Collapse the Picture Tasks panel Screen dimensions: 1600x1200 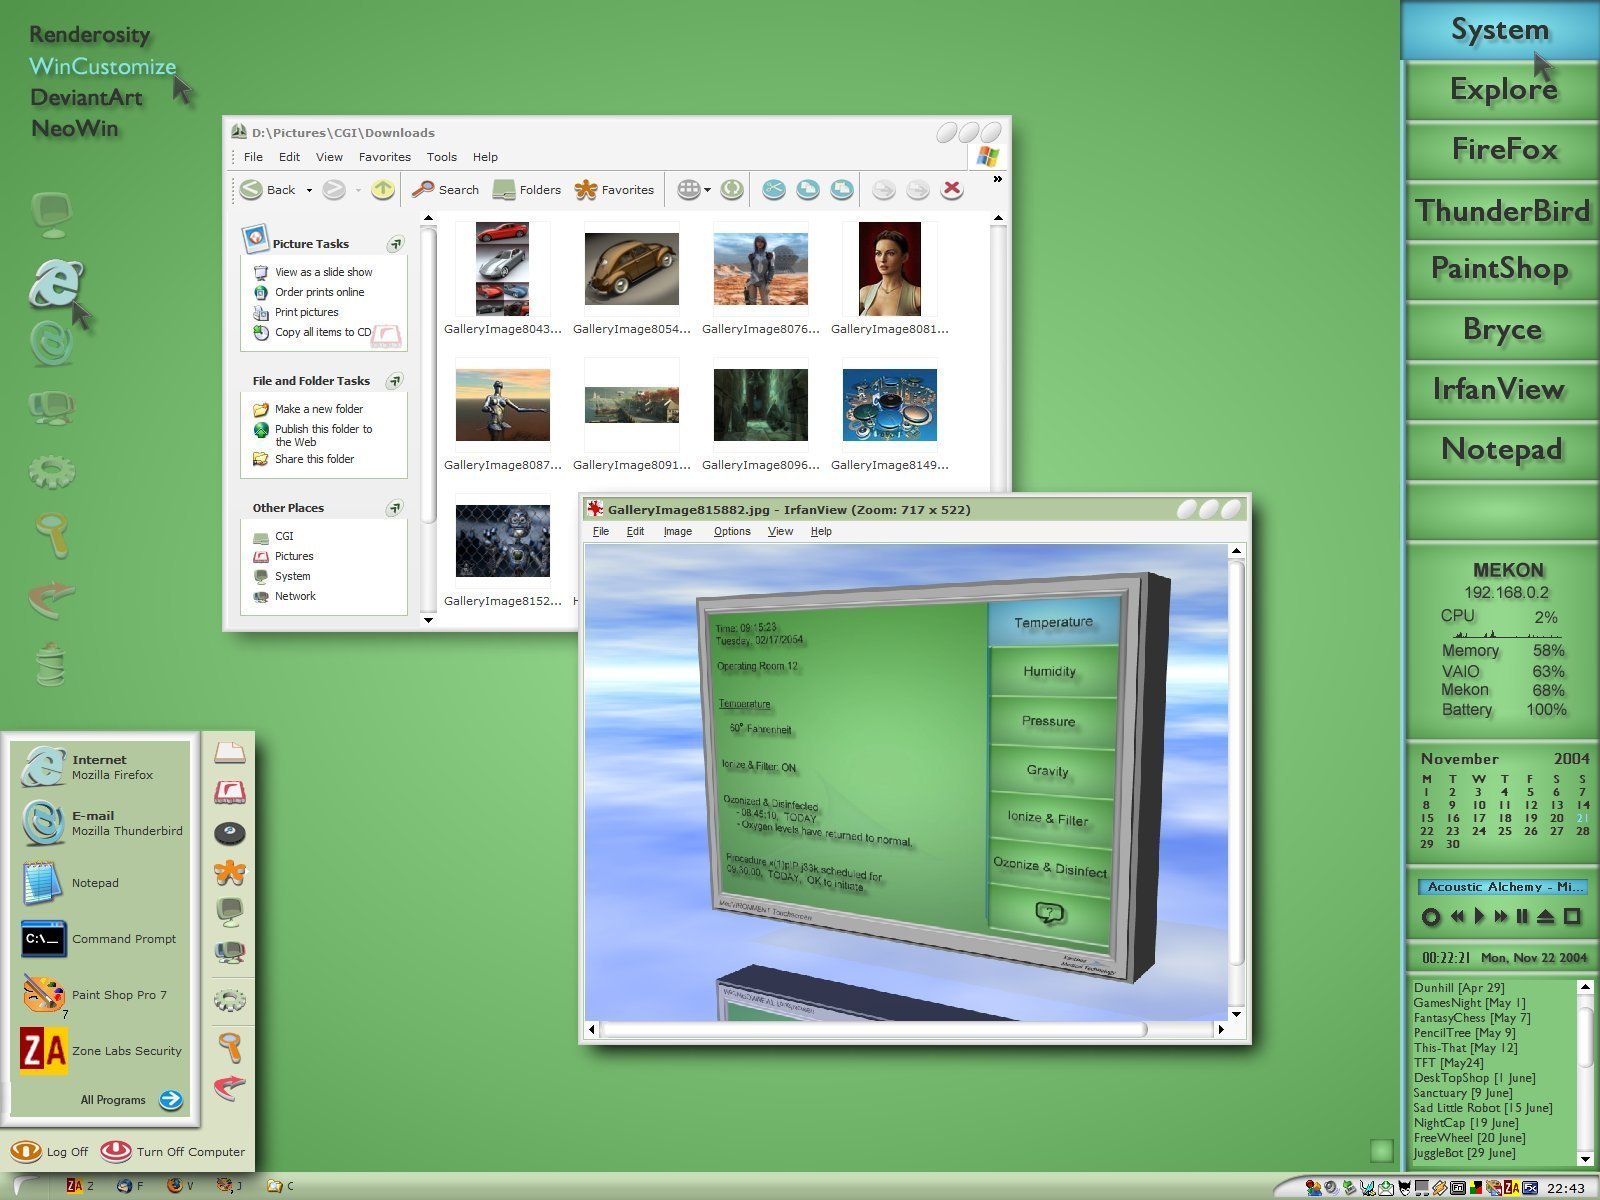(x=396, y=244)
